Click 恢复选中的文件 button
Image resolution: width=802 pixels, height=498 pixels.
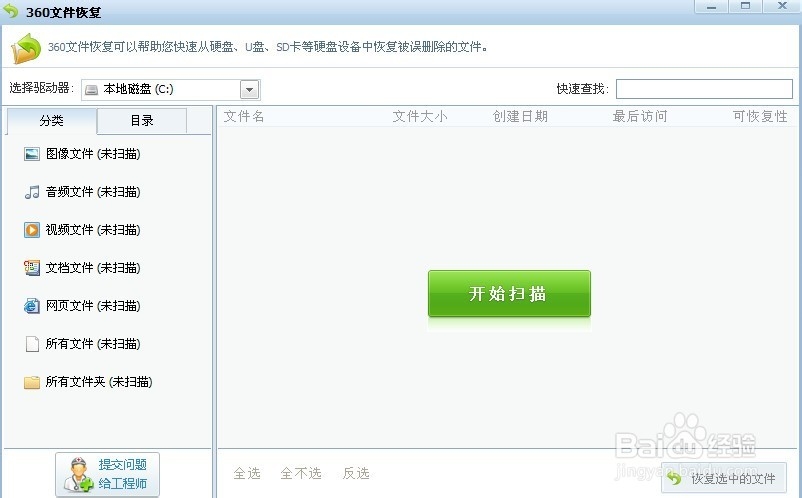point(724,479)
